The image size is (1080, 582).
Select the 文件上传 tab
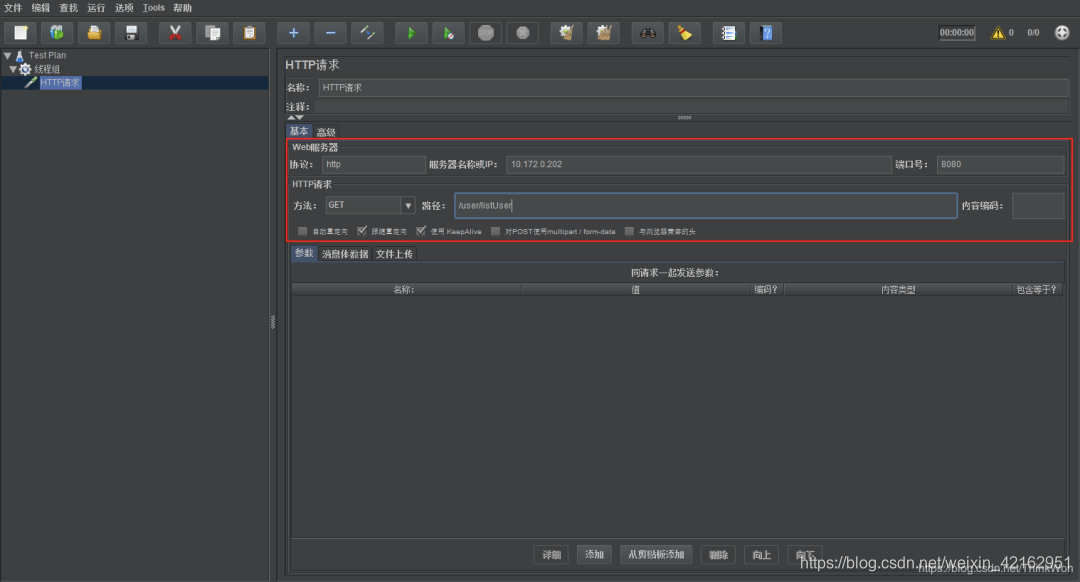pyautogui.click(x=395, y=254)
